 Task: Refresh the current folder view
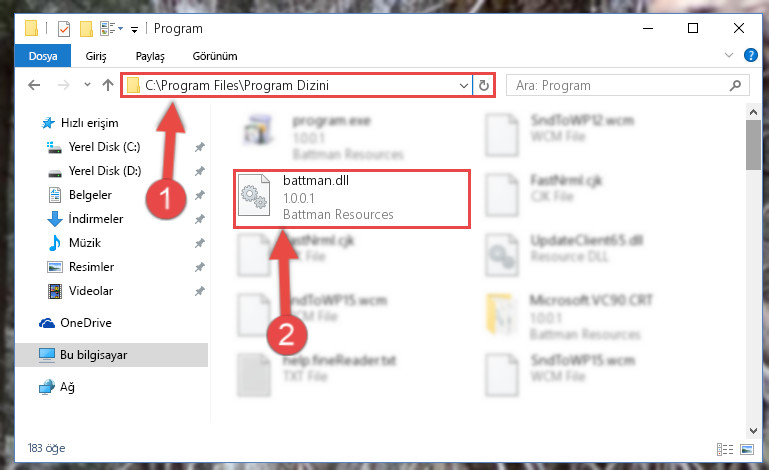click(484, 85)
